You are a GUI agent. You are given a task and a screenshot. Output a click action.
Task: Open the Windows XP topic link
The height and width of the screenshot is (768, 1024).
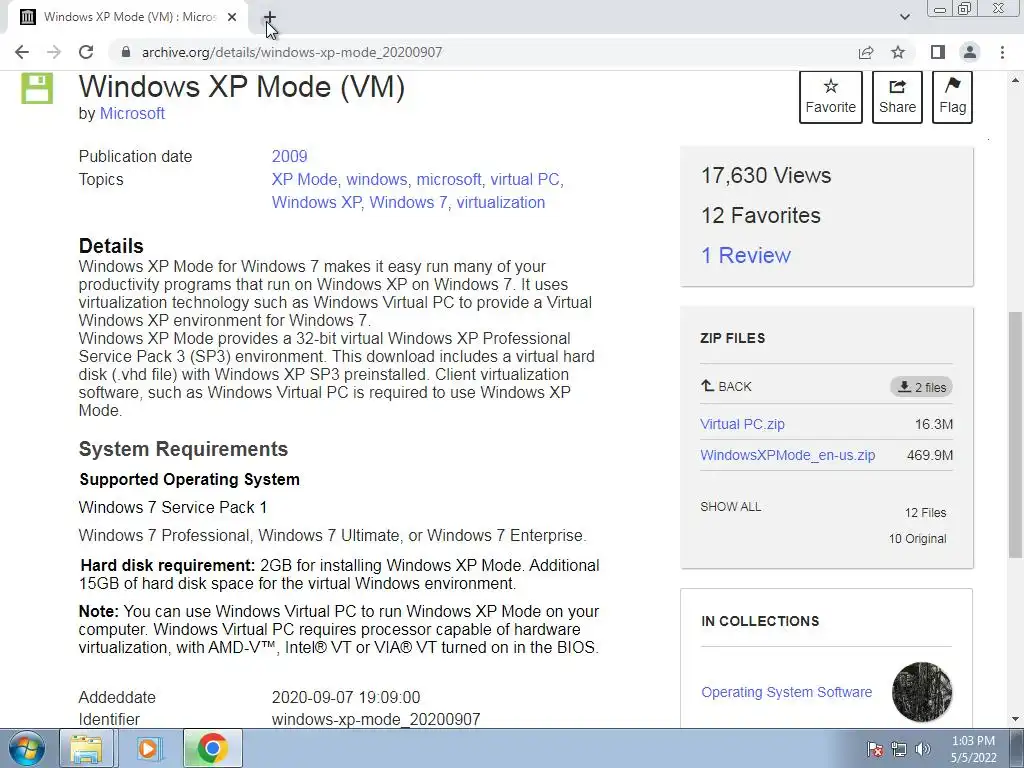316,202
